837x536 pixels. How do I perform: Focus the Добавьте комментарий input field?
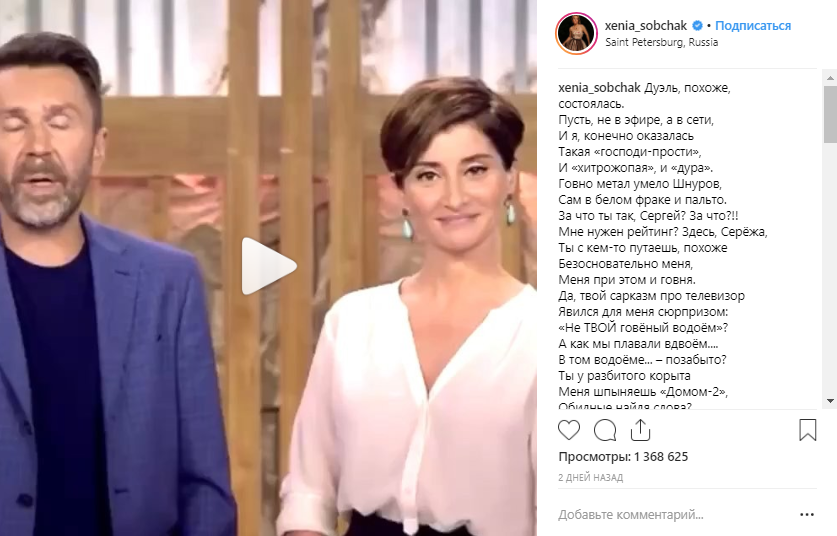click(x=675, y=515)
